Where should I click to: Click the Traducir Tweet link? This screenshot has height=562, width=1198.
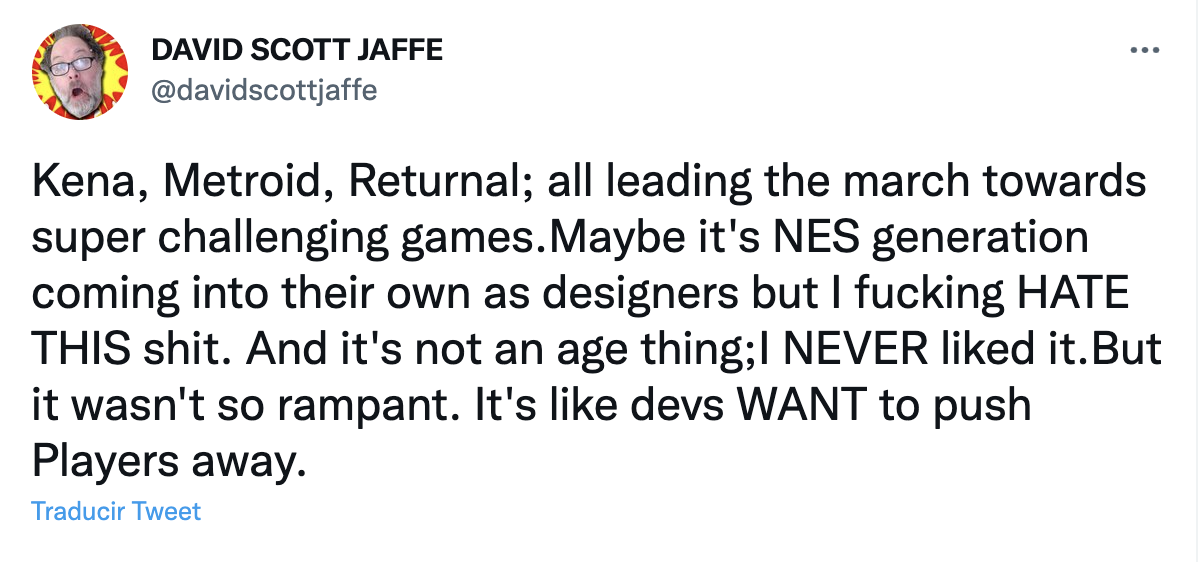point(116,512)
